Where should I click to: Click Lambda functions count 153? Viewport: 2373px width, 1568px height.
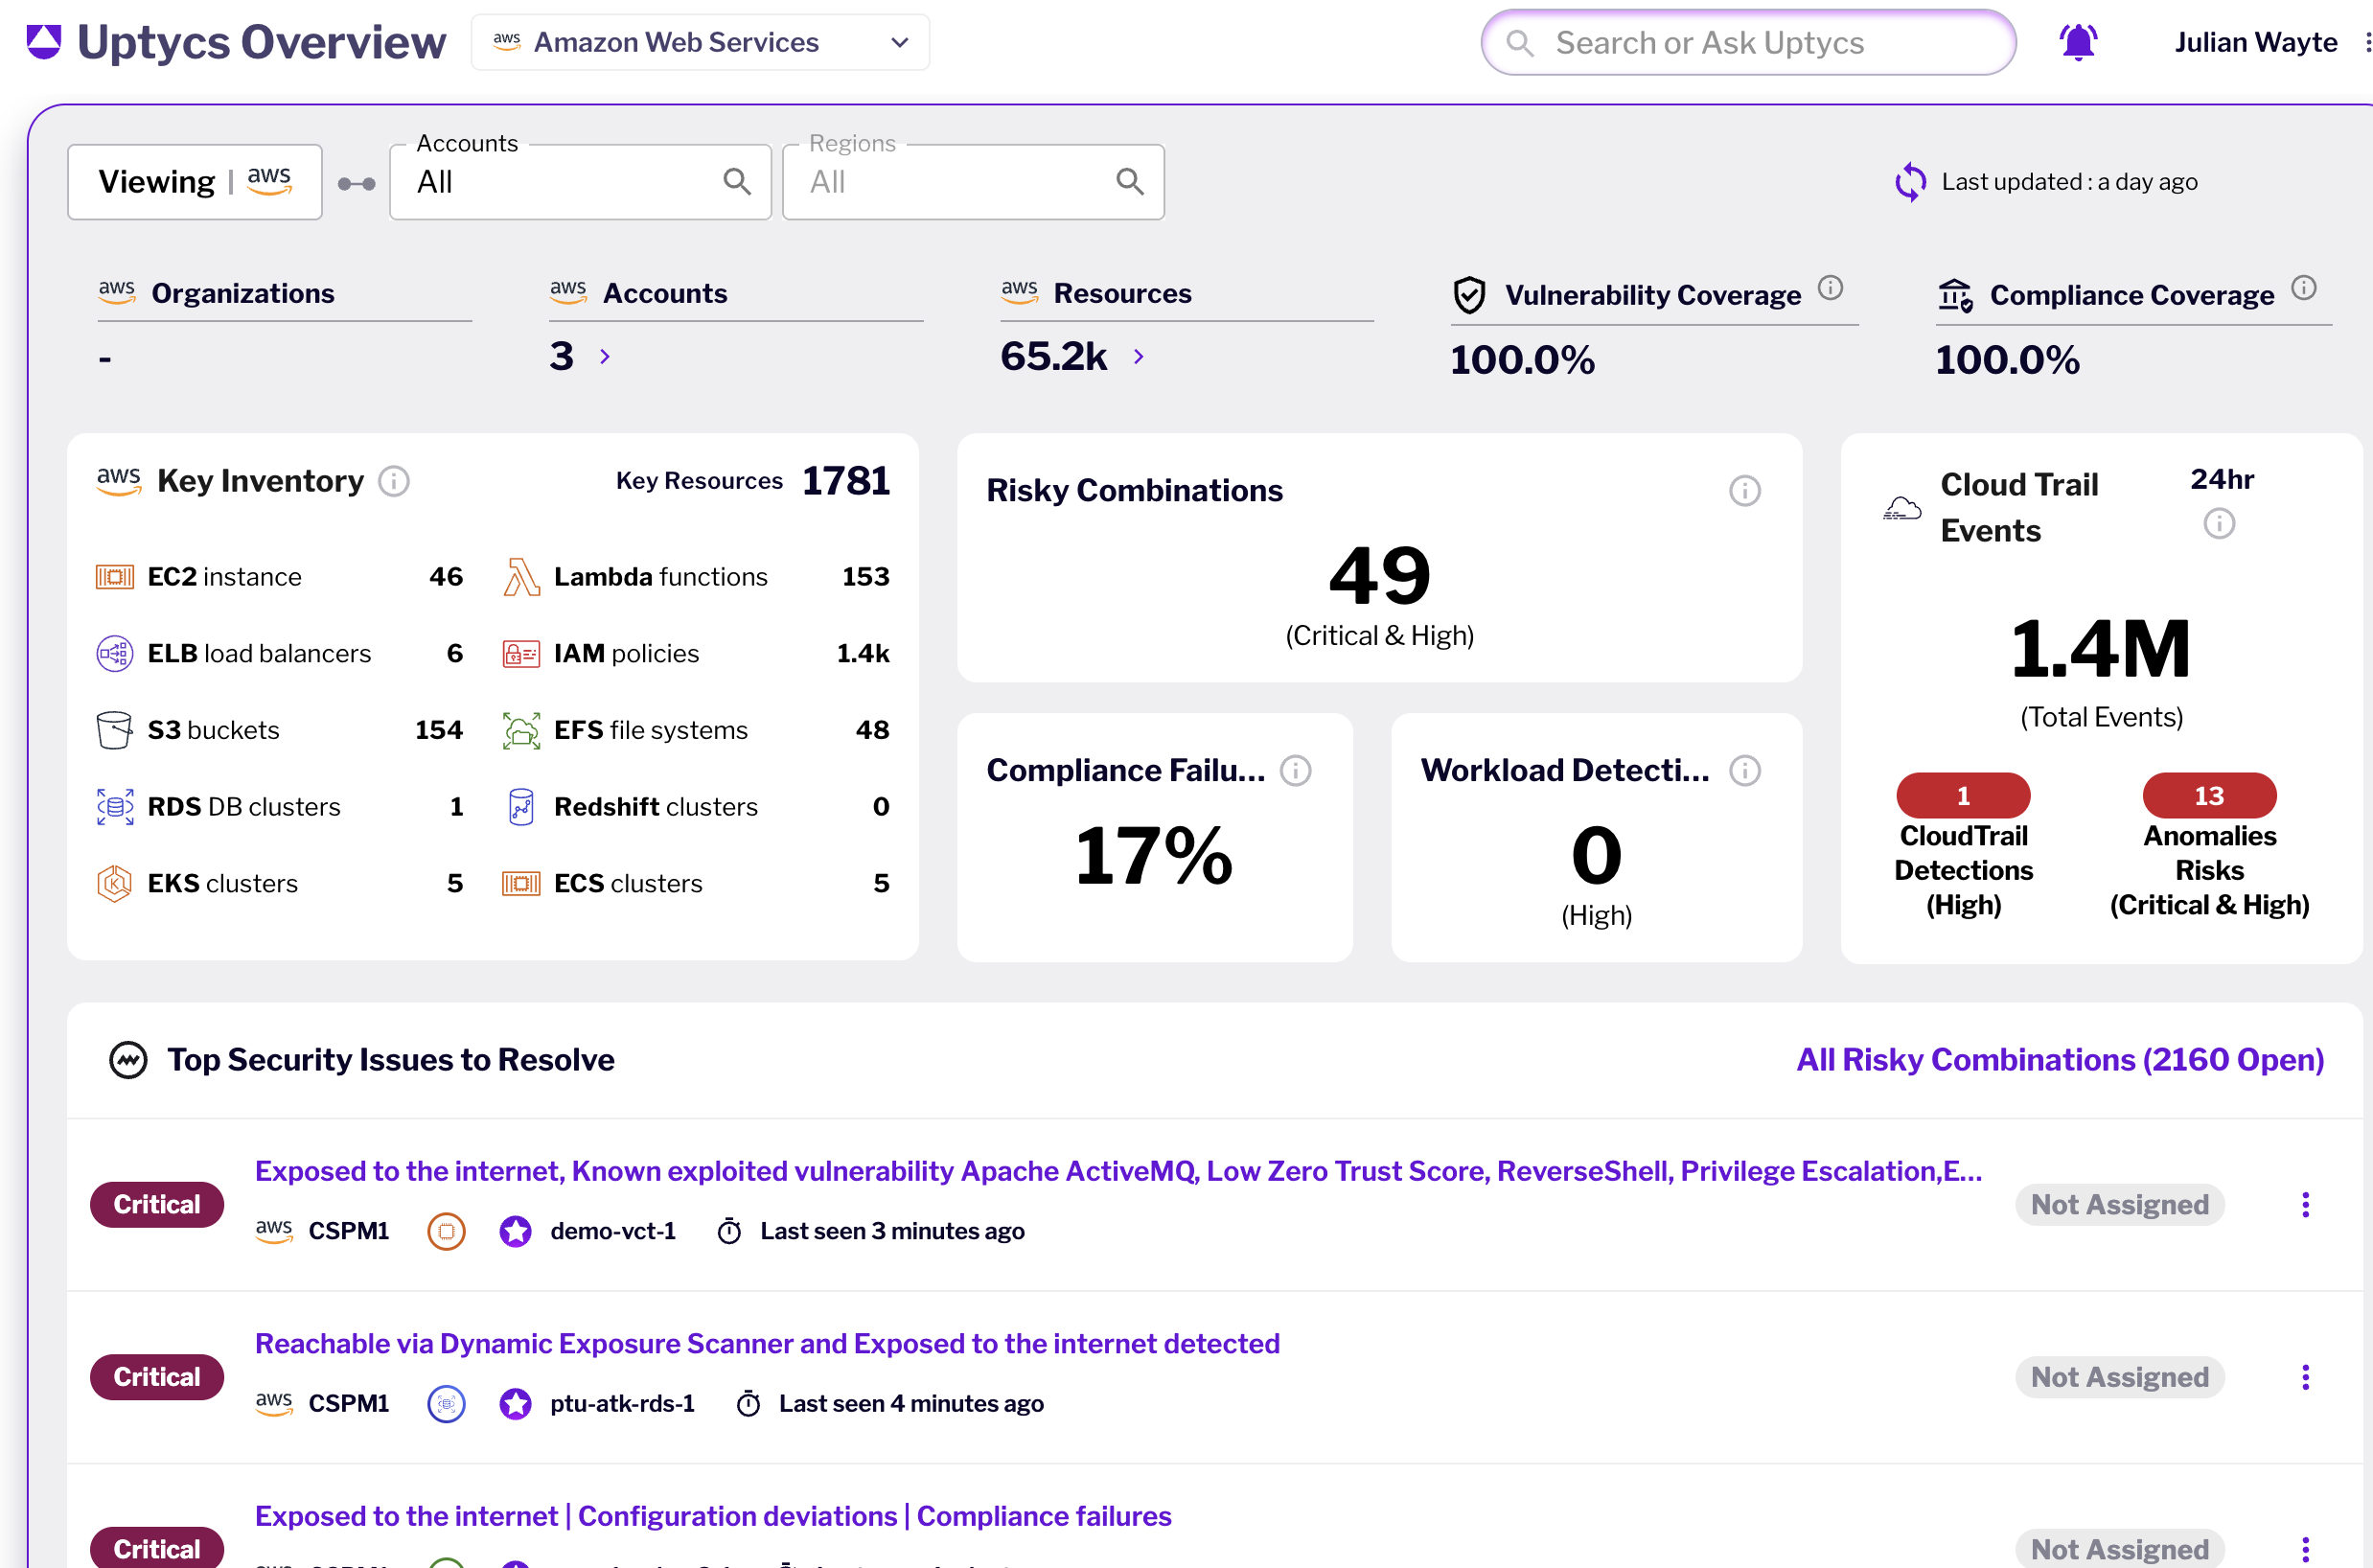click(866, 577)
